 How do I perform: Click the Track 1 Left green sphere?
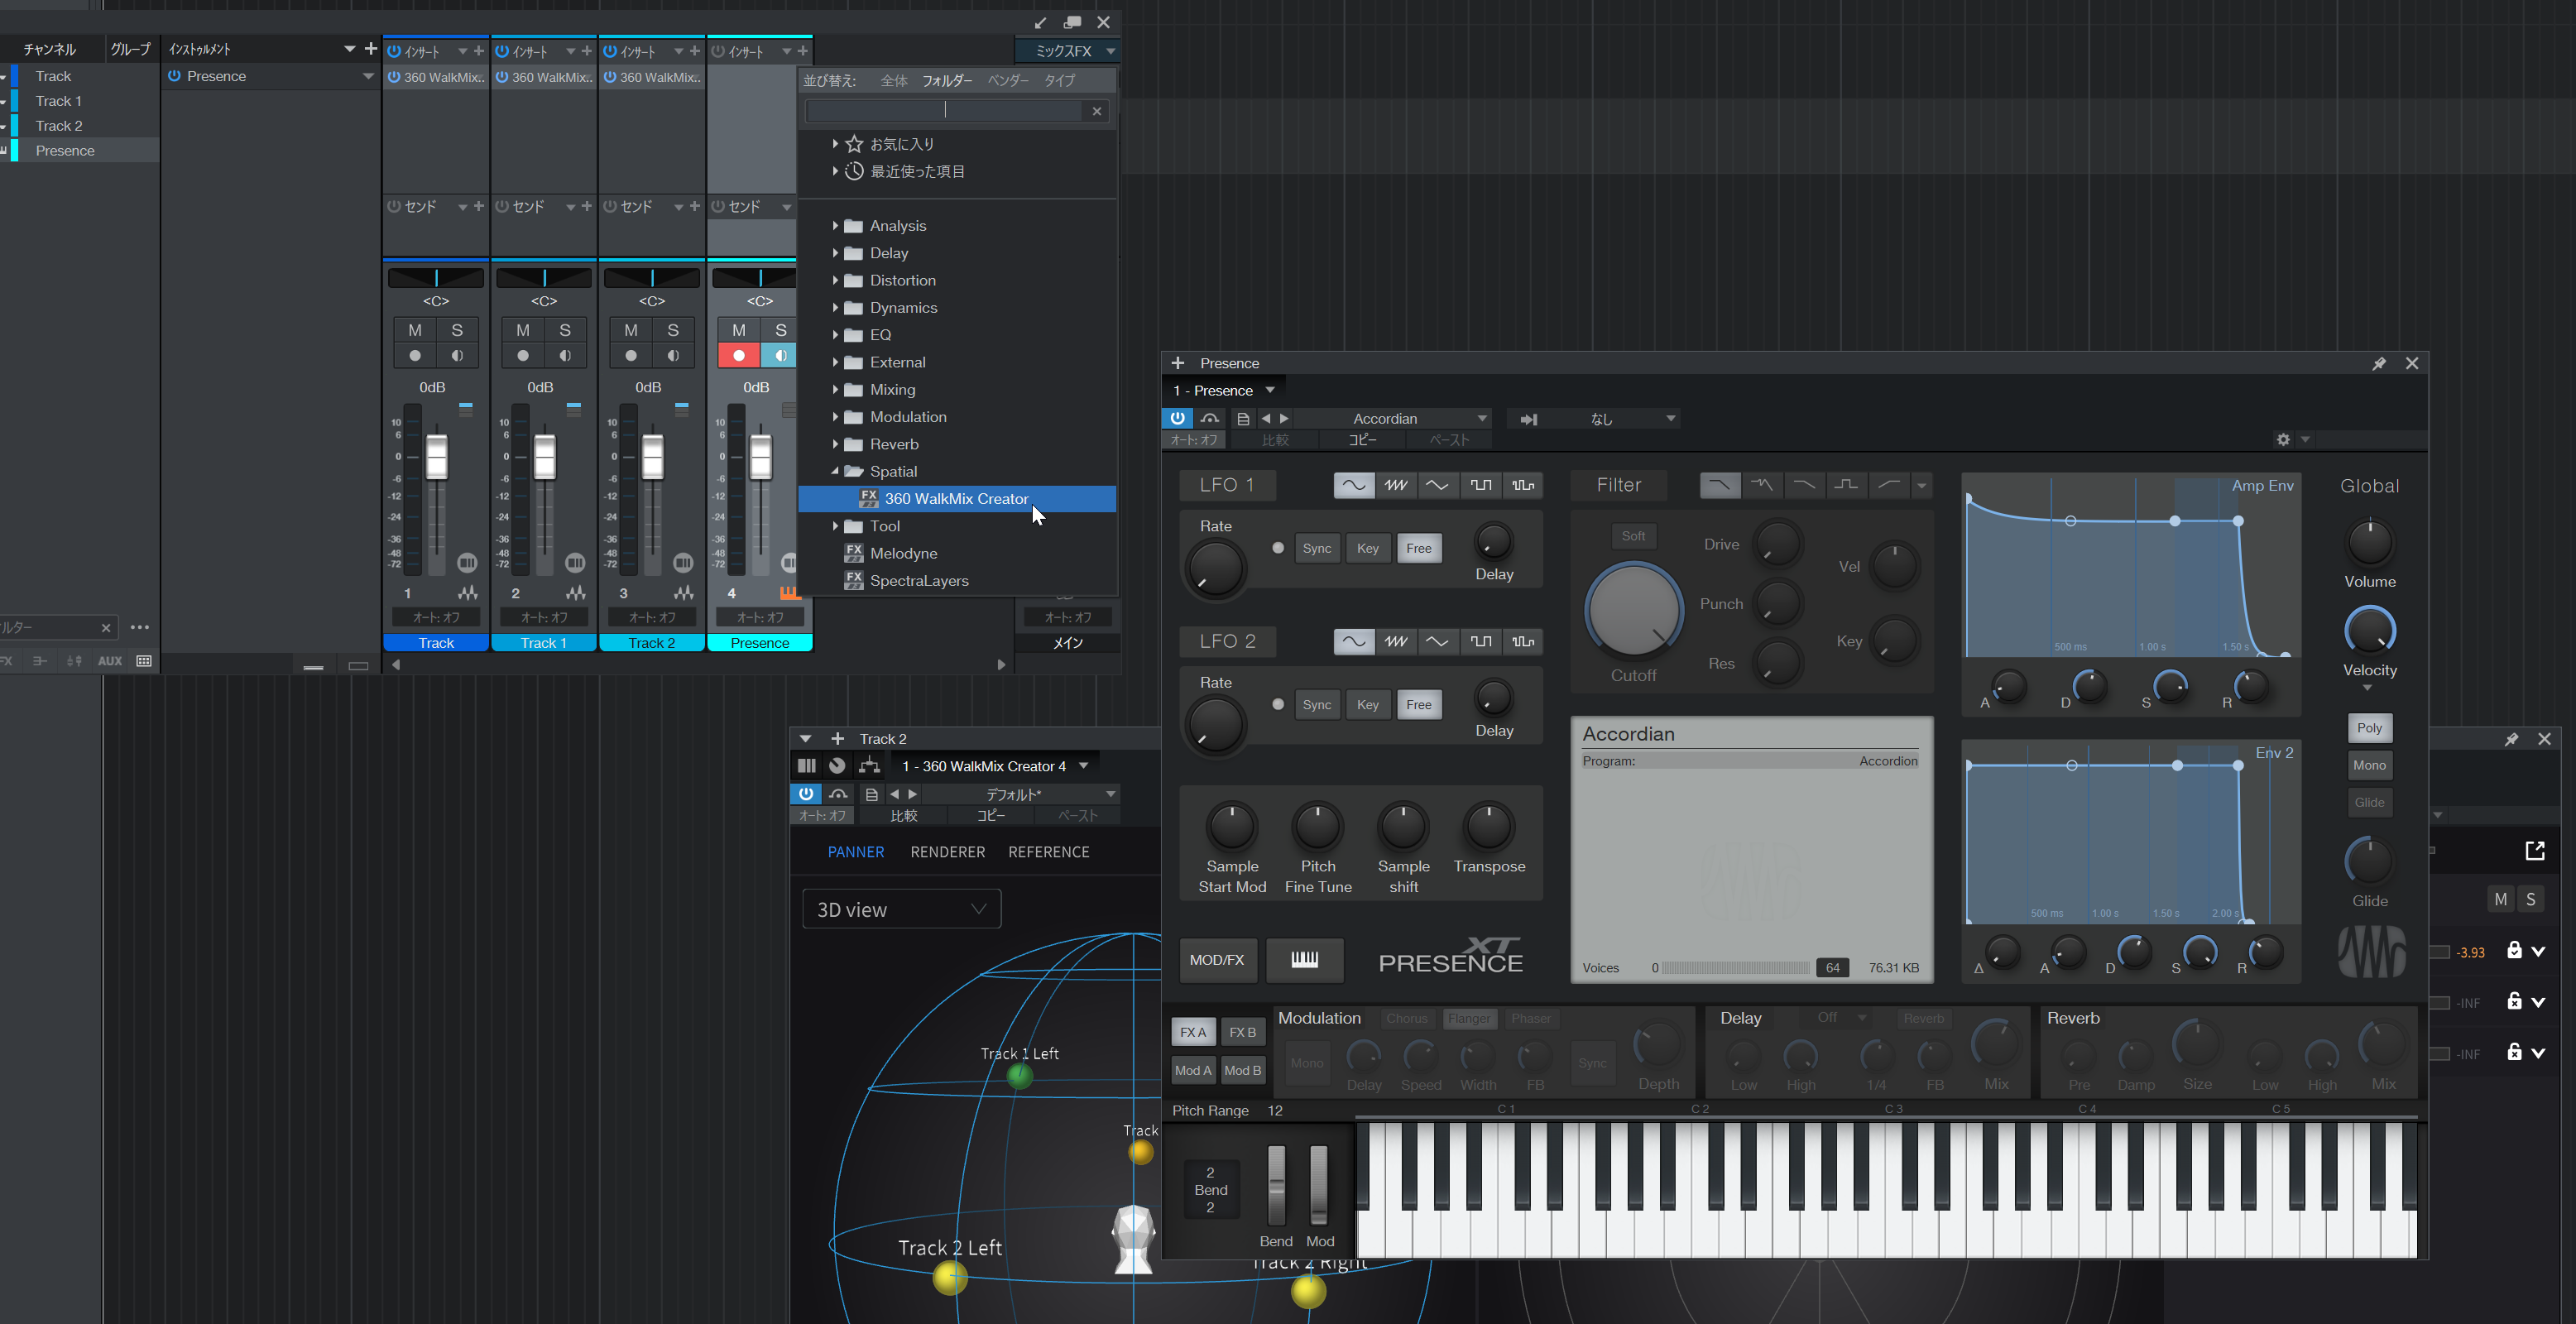click(x=1019, y=1076)
